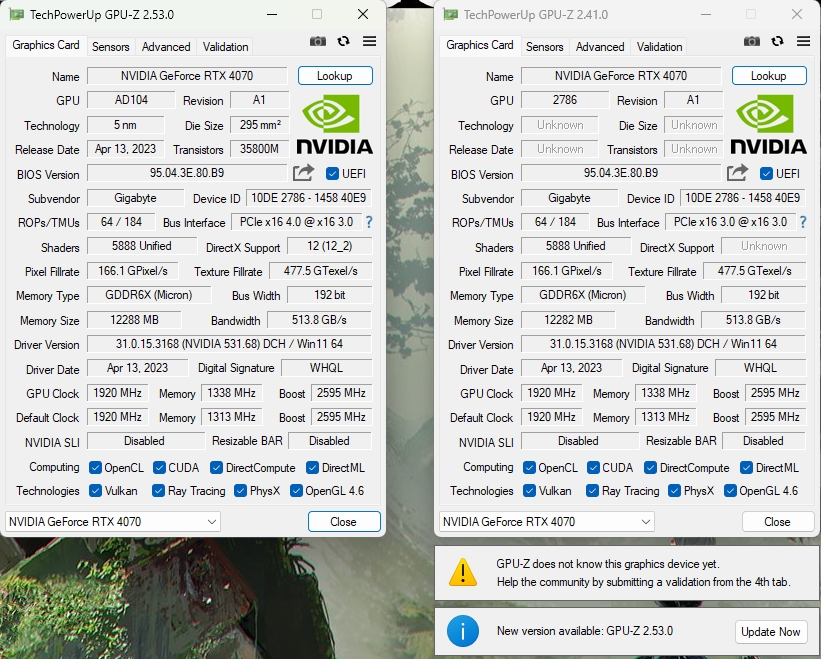
Task: Click GPU-Z 2.53.0 title bar app icon
Action: [17, 14]
